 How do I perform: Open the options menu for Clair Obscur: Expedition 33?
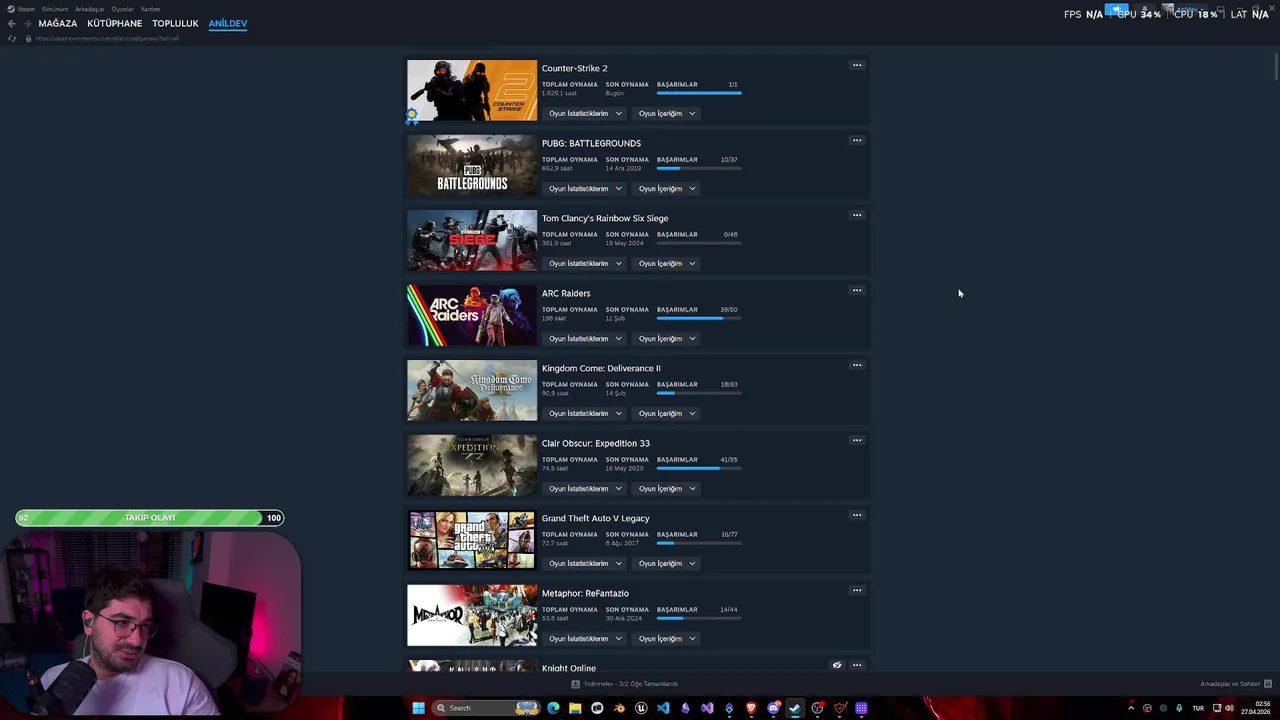(857, 440)
